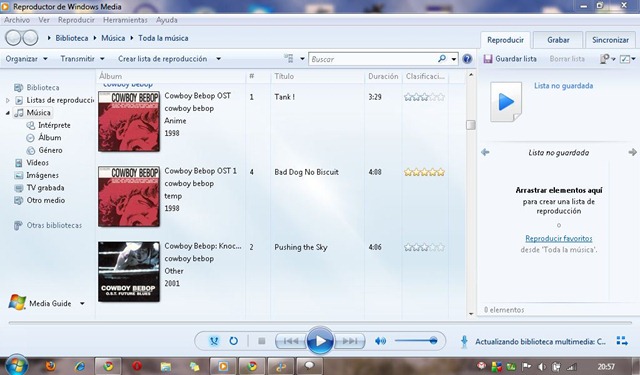Open the Archivo menu

point(17,20)
